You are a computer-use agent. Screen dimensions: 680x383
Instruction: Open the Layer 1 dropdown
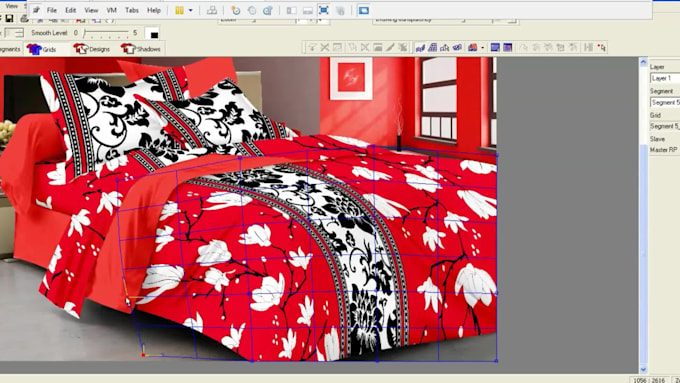point(665,78)
